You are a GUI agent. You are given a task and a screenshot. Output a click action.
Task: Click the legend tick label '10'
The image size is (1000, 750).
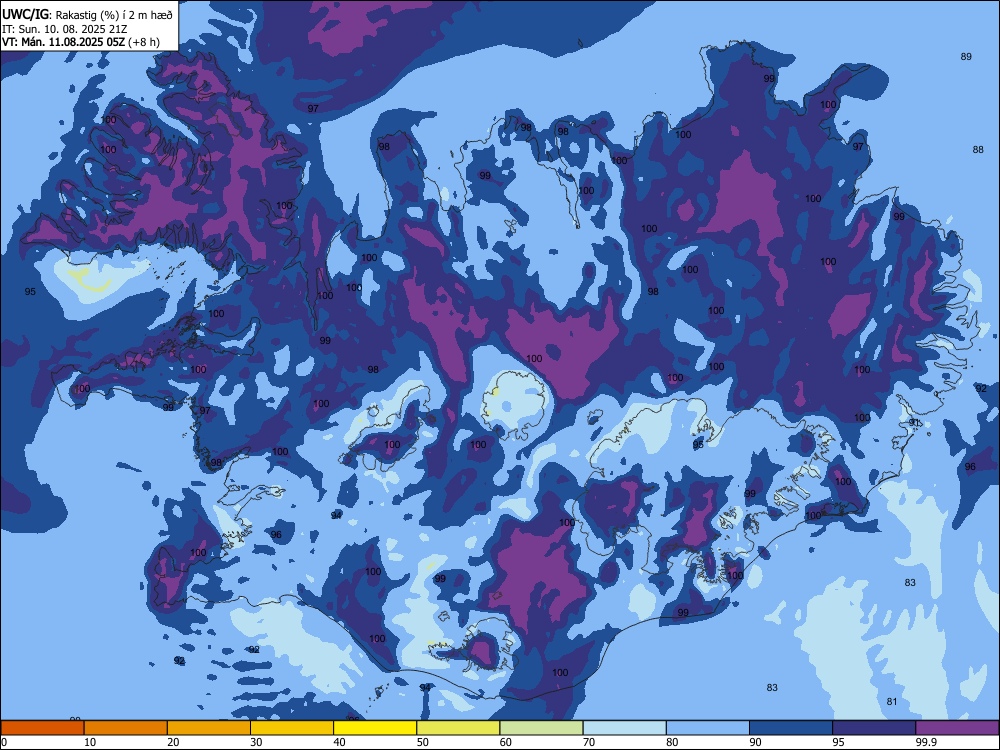coord(90,742)
